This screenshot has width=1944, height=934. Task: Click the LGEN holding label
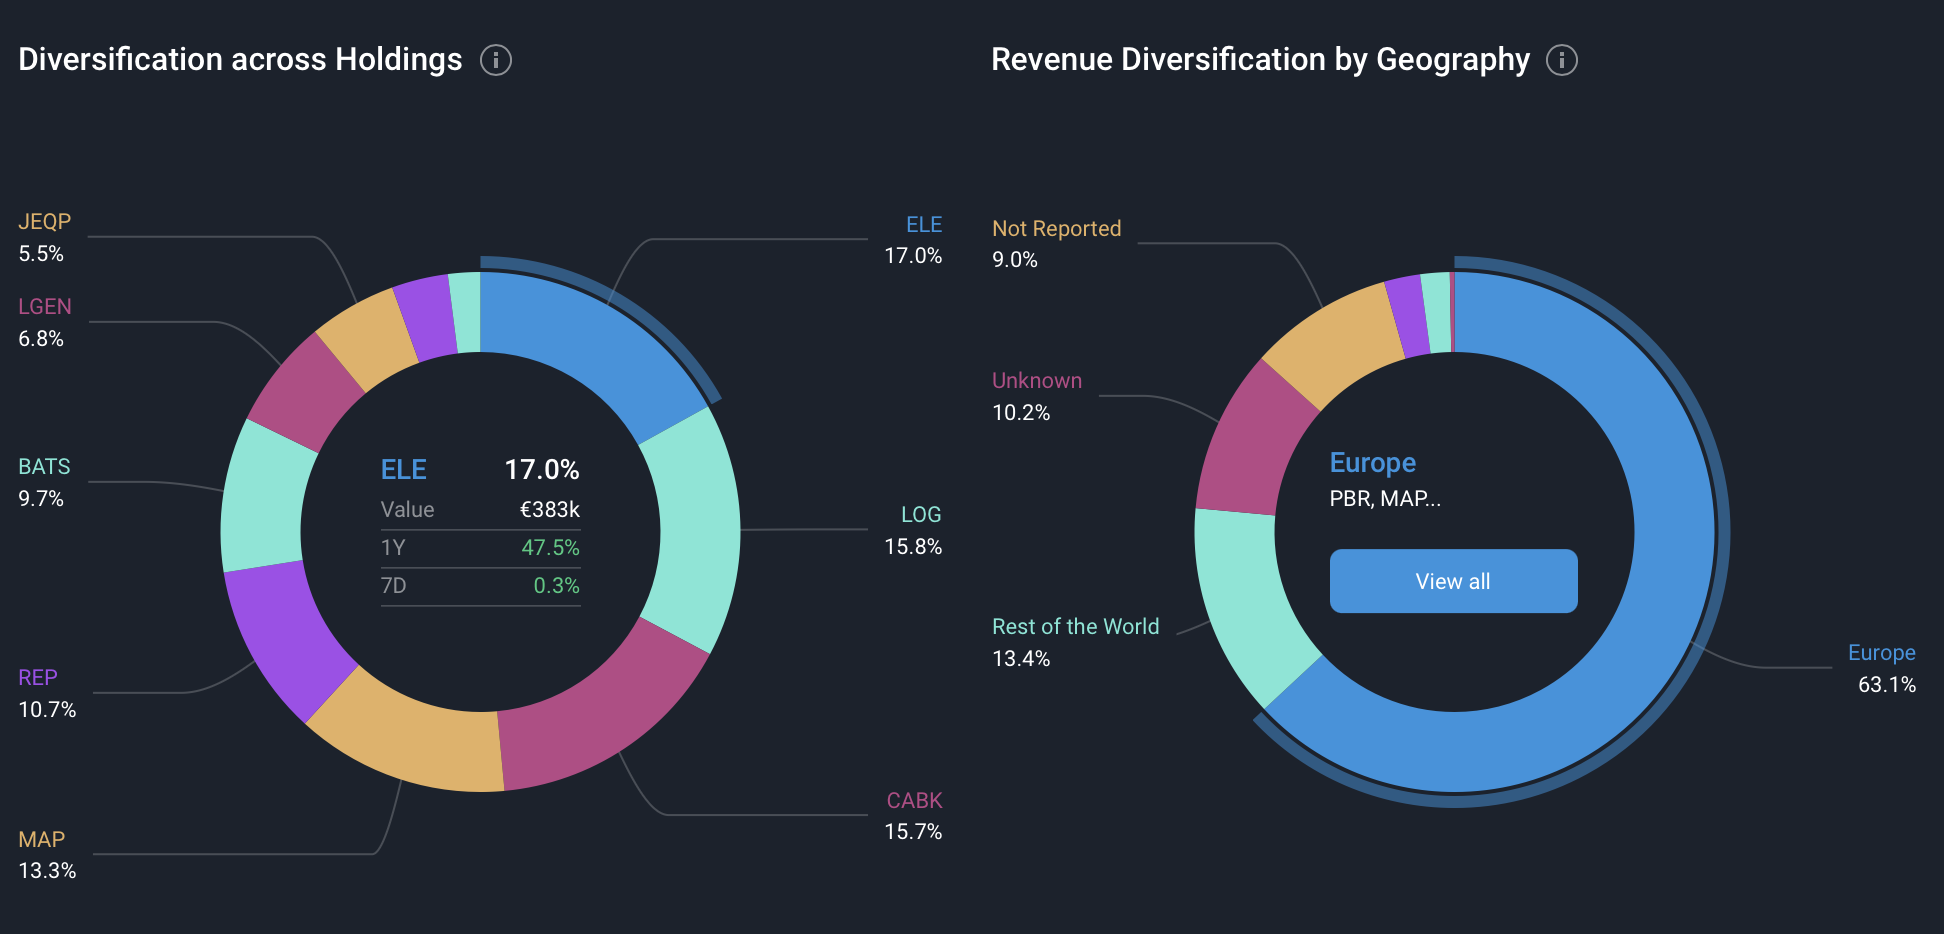[45, 307]
